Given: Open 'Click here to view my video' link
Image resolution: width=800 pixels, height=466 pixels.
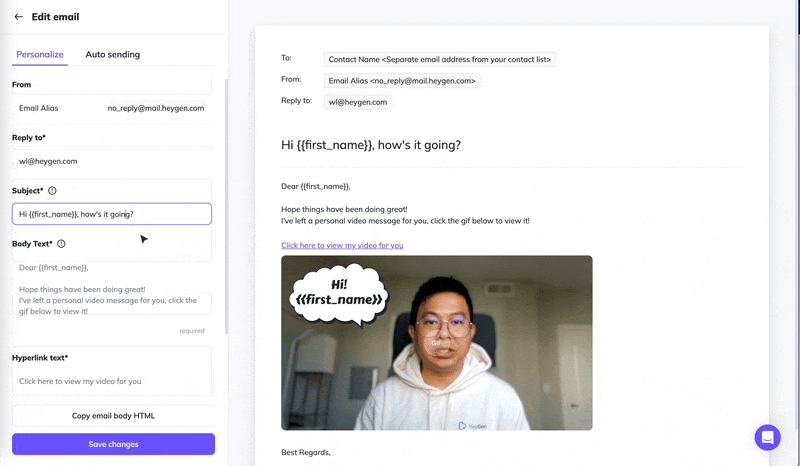Looking at the screenshot, I should tap(342, 246).
